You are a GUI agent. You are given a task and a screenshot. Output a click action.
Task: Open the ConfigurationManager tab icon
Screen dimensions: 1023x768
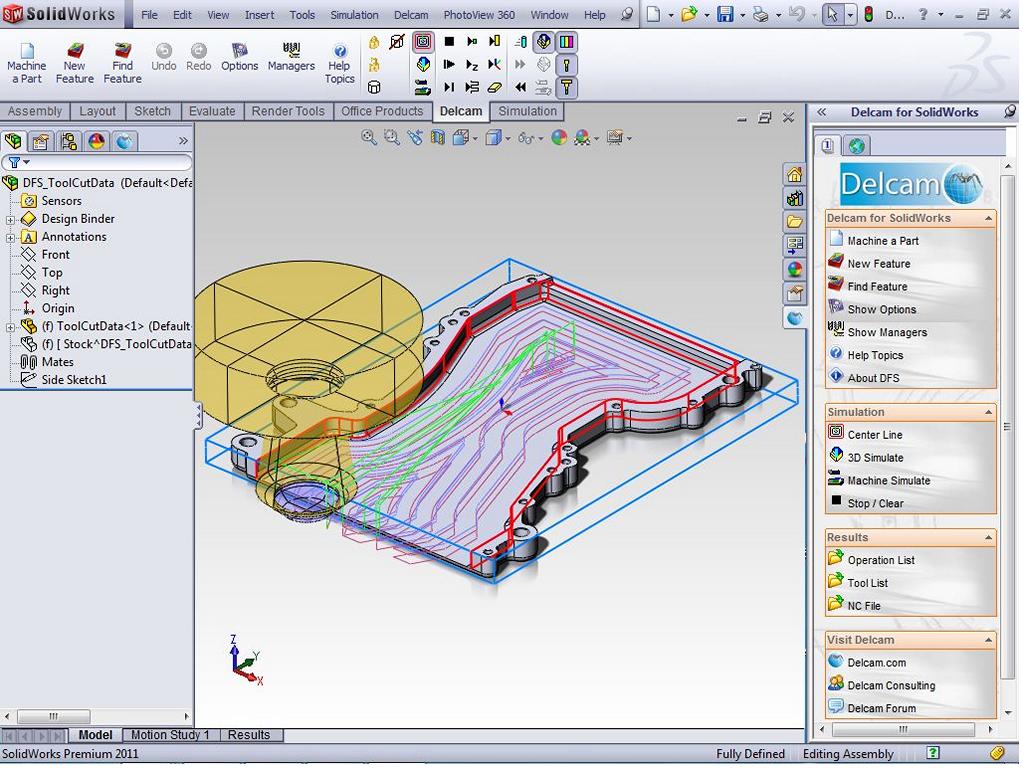(x=69, y=141)
